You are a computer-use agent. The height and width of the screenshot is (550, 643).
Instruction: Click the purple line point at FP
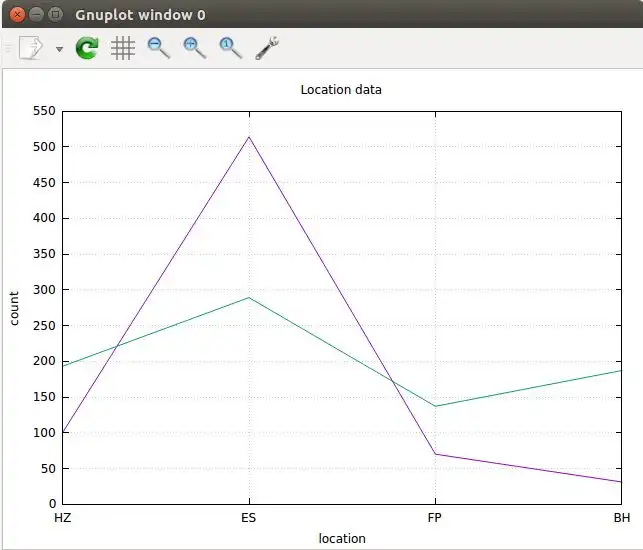(x=436, y=454)
